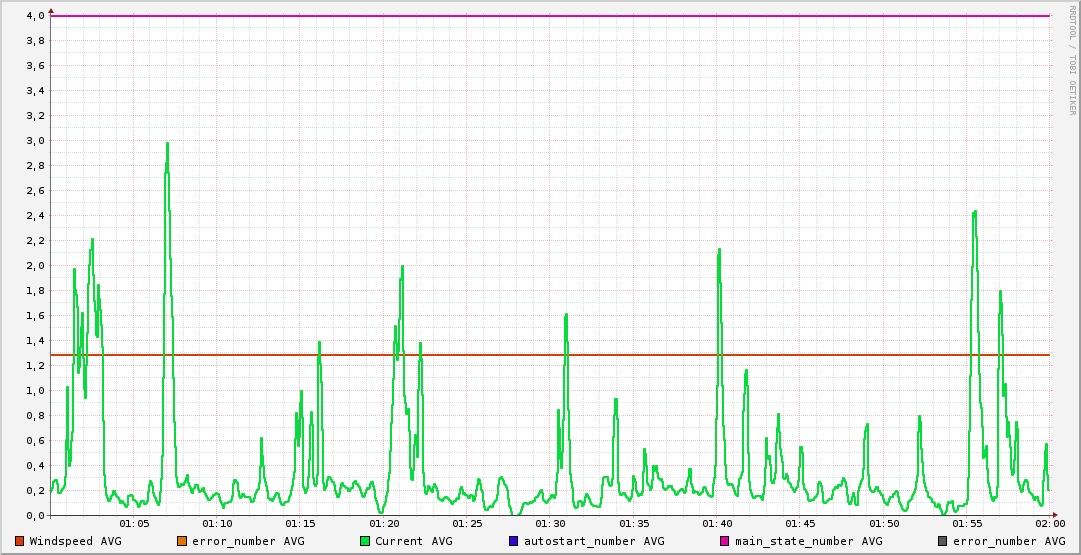
Task: Select the 01:30 time axis label
Action: click(x=551, y=523)
